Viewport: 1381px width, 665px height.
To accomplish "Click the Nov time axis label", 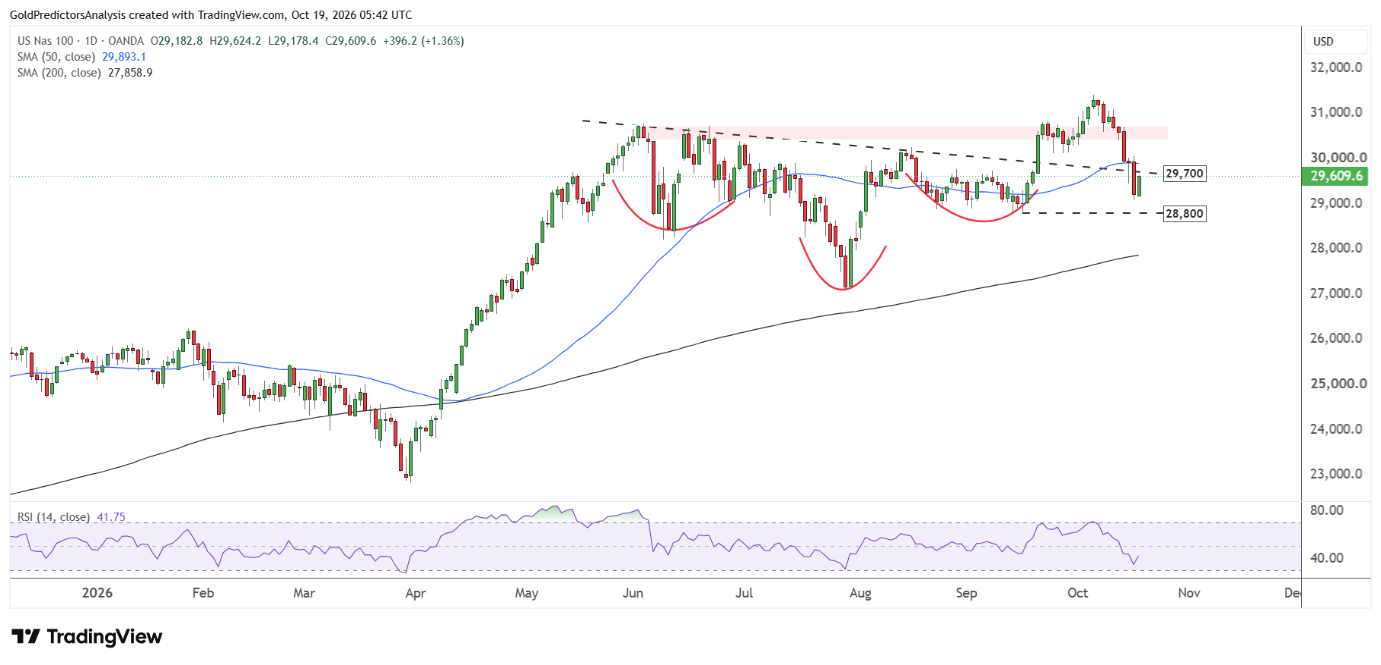I will click(x=1189, y=593).
